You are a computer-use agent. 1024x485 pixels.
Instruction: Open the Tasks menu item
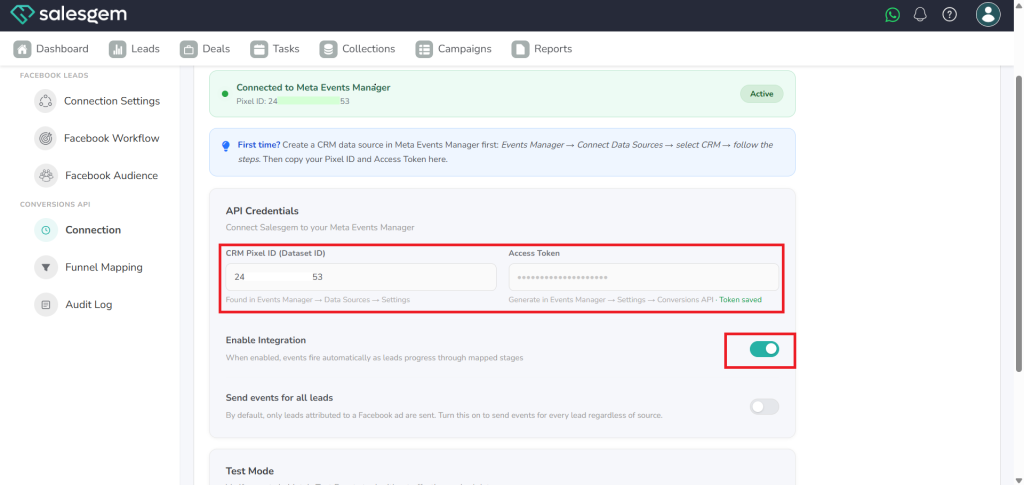(275, 49)
